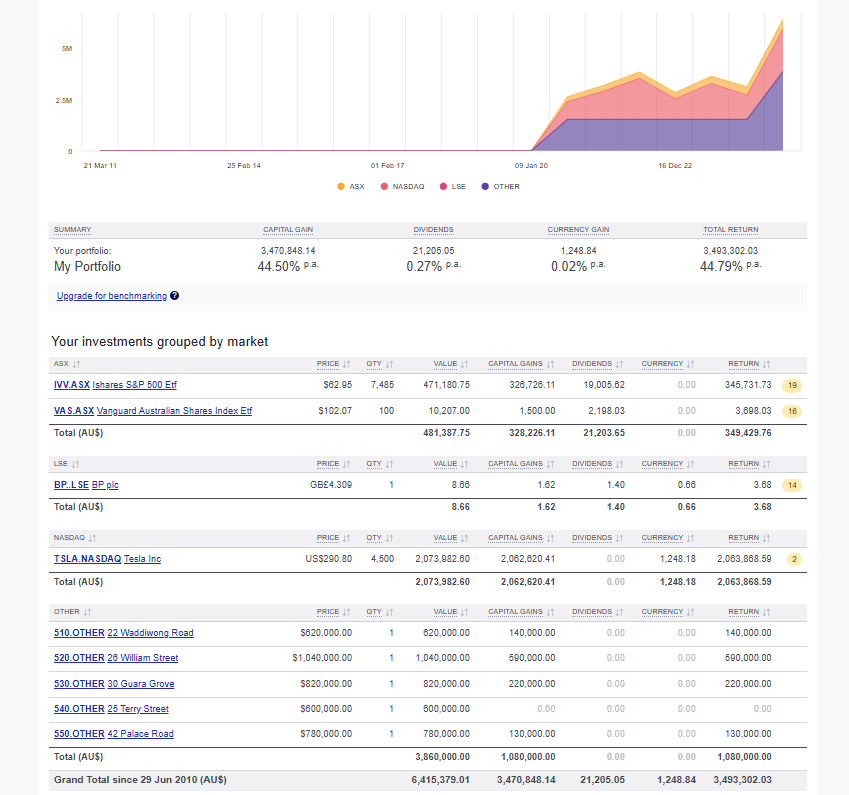Click the help icon beside Upgrade for benchmarking

(175, 296)
